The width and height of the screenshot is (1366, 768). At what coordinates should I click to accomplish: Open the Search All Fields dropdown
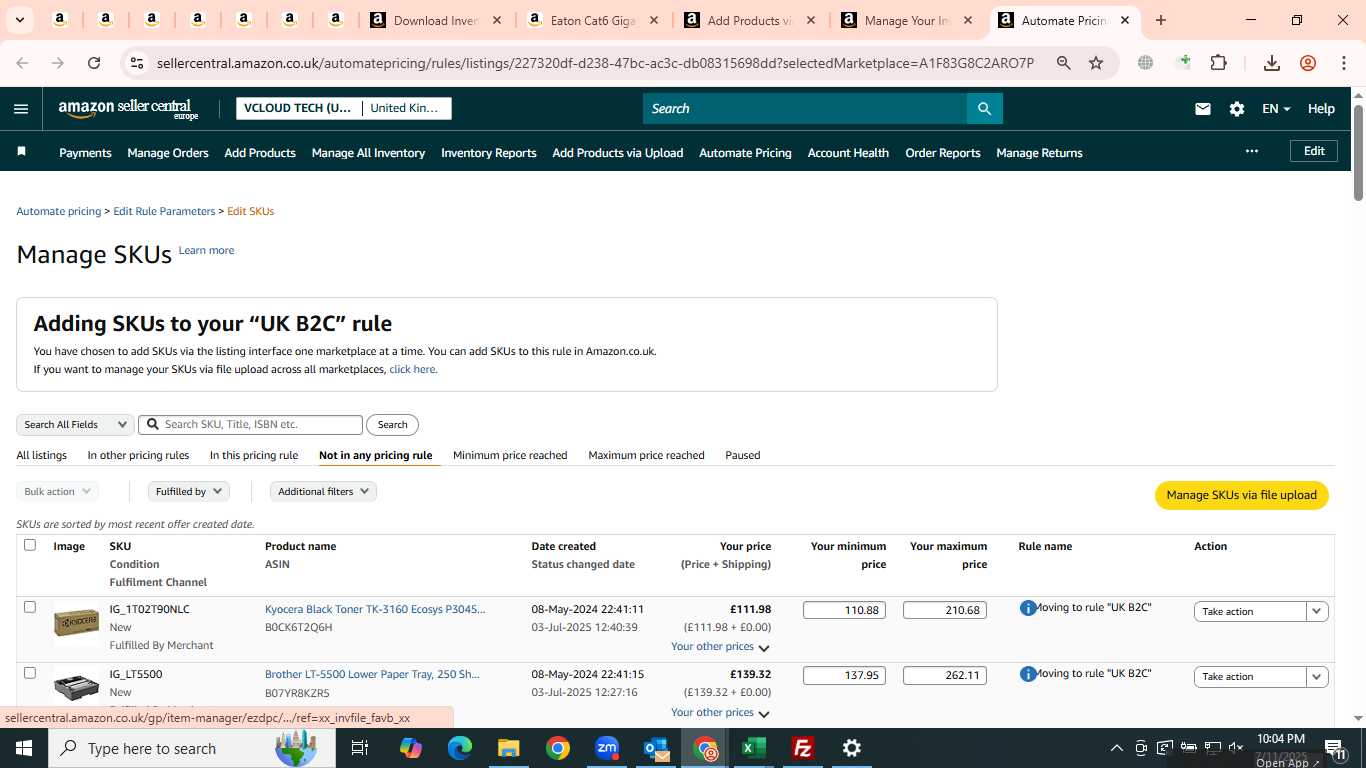(x=75, y=425)
